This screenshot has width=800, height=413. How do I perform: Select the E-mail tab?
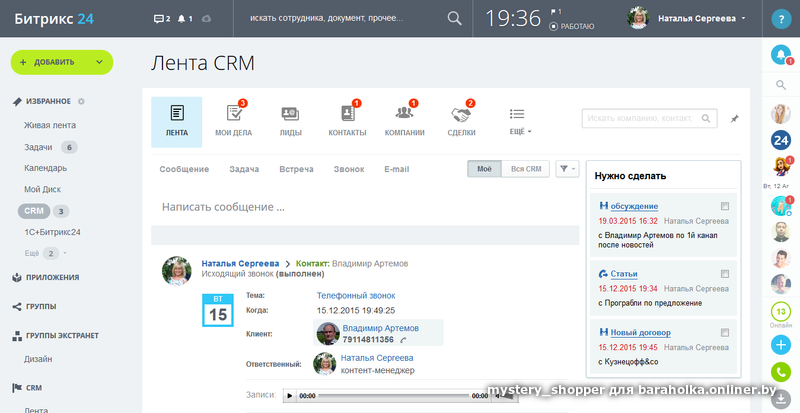click(x=397, y=169)
